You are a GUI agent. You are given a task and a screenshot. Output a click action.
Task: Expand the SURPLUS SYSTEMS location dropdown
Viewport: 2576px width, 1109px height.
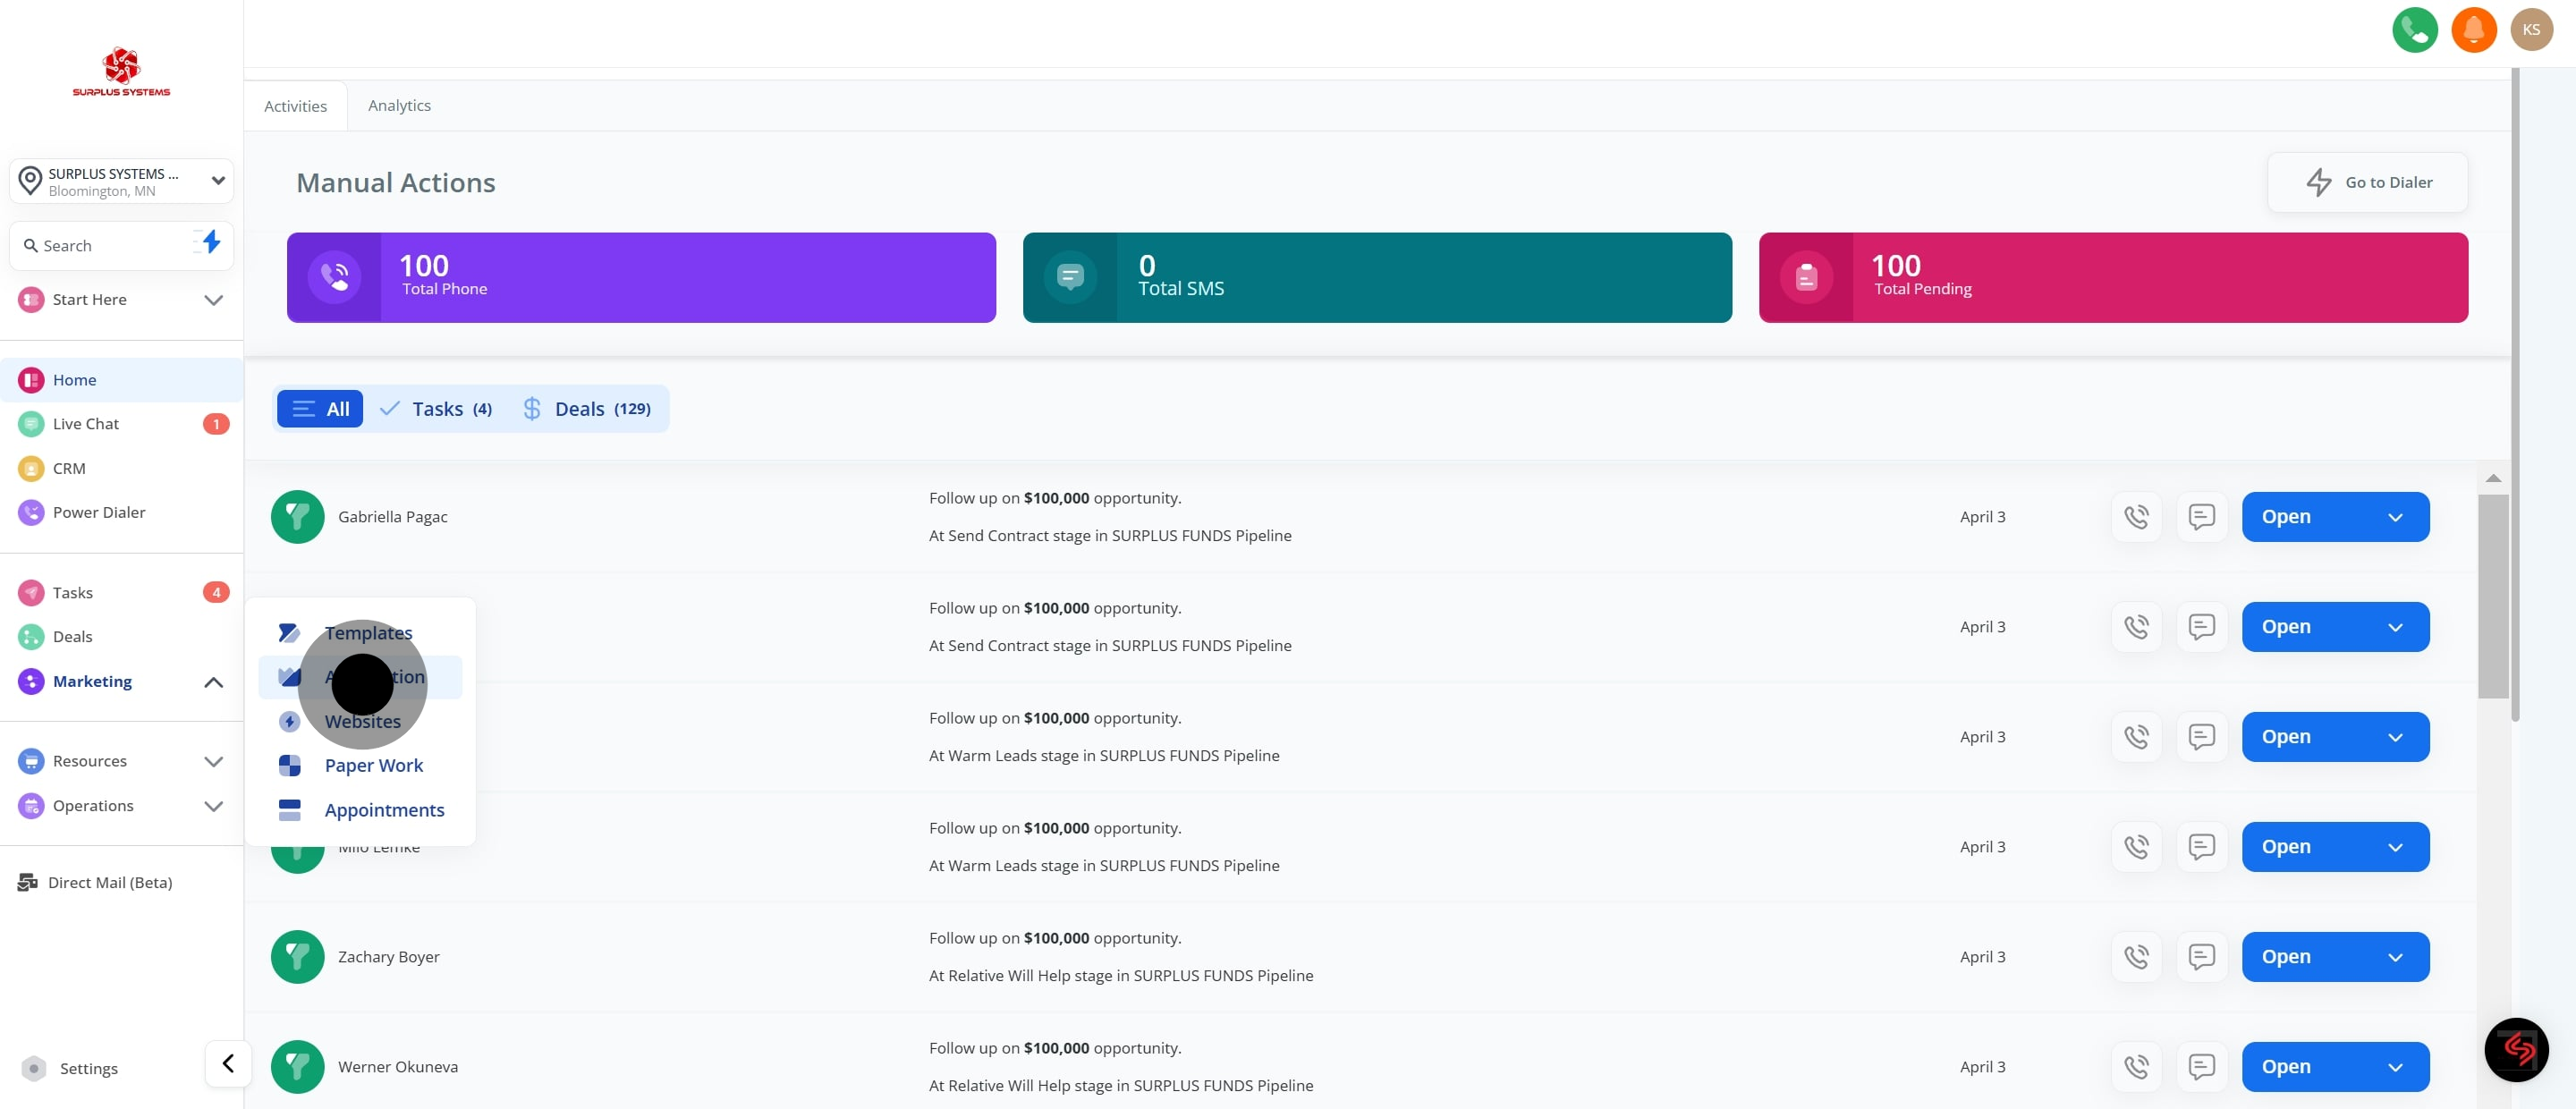point(217,181)
